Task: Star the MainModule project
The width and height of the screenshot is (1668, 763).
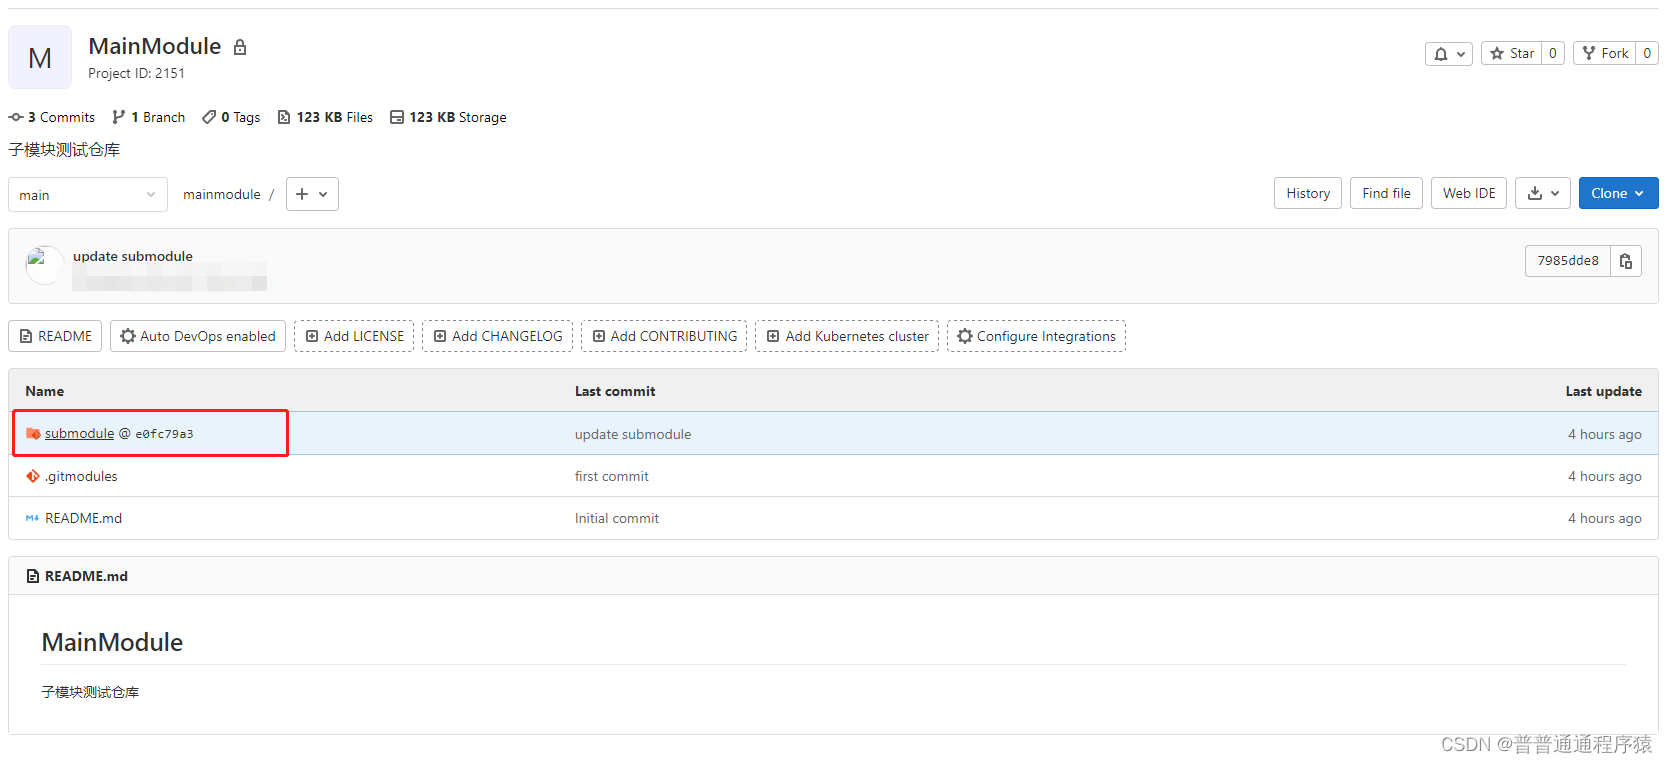Action: [x=1512, y=54]
